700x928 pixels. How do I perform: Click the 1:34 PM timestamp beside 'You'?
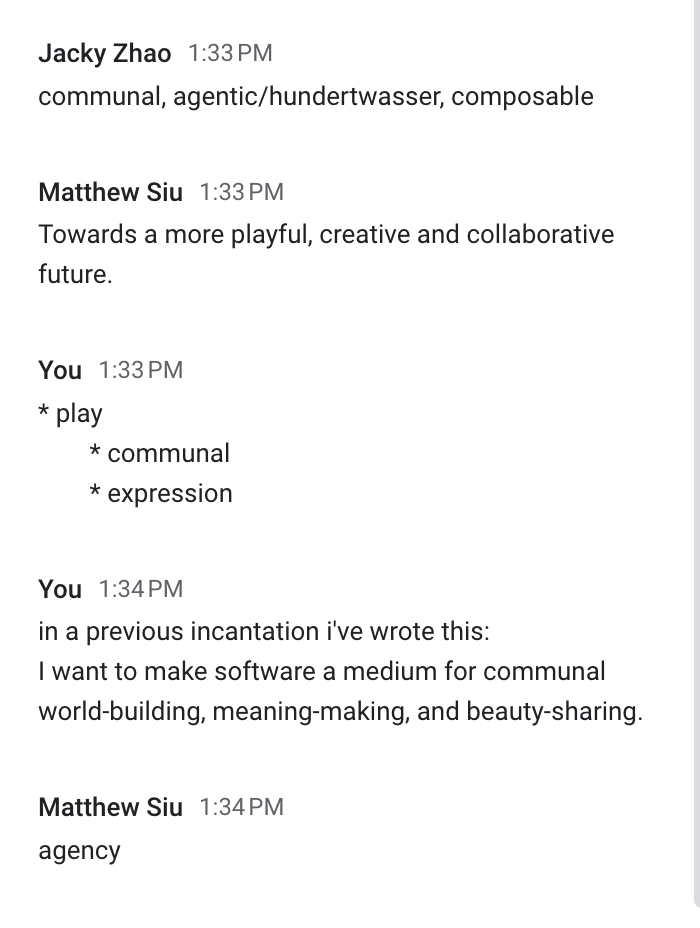(141, 589)
